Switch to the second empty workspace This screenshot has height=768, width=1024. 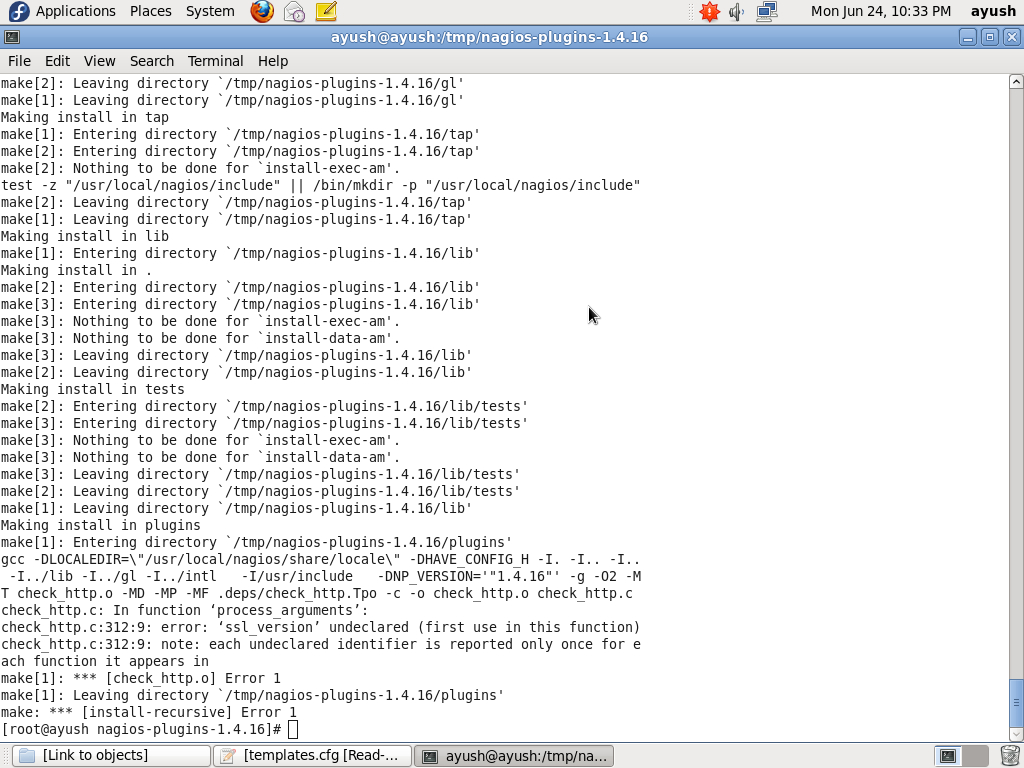pyautogui.click(x=975, y=756)
